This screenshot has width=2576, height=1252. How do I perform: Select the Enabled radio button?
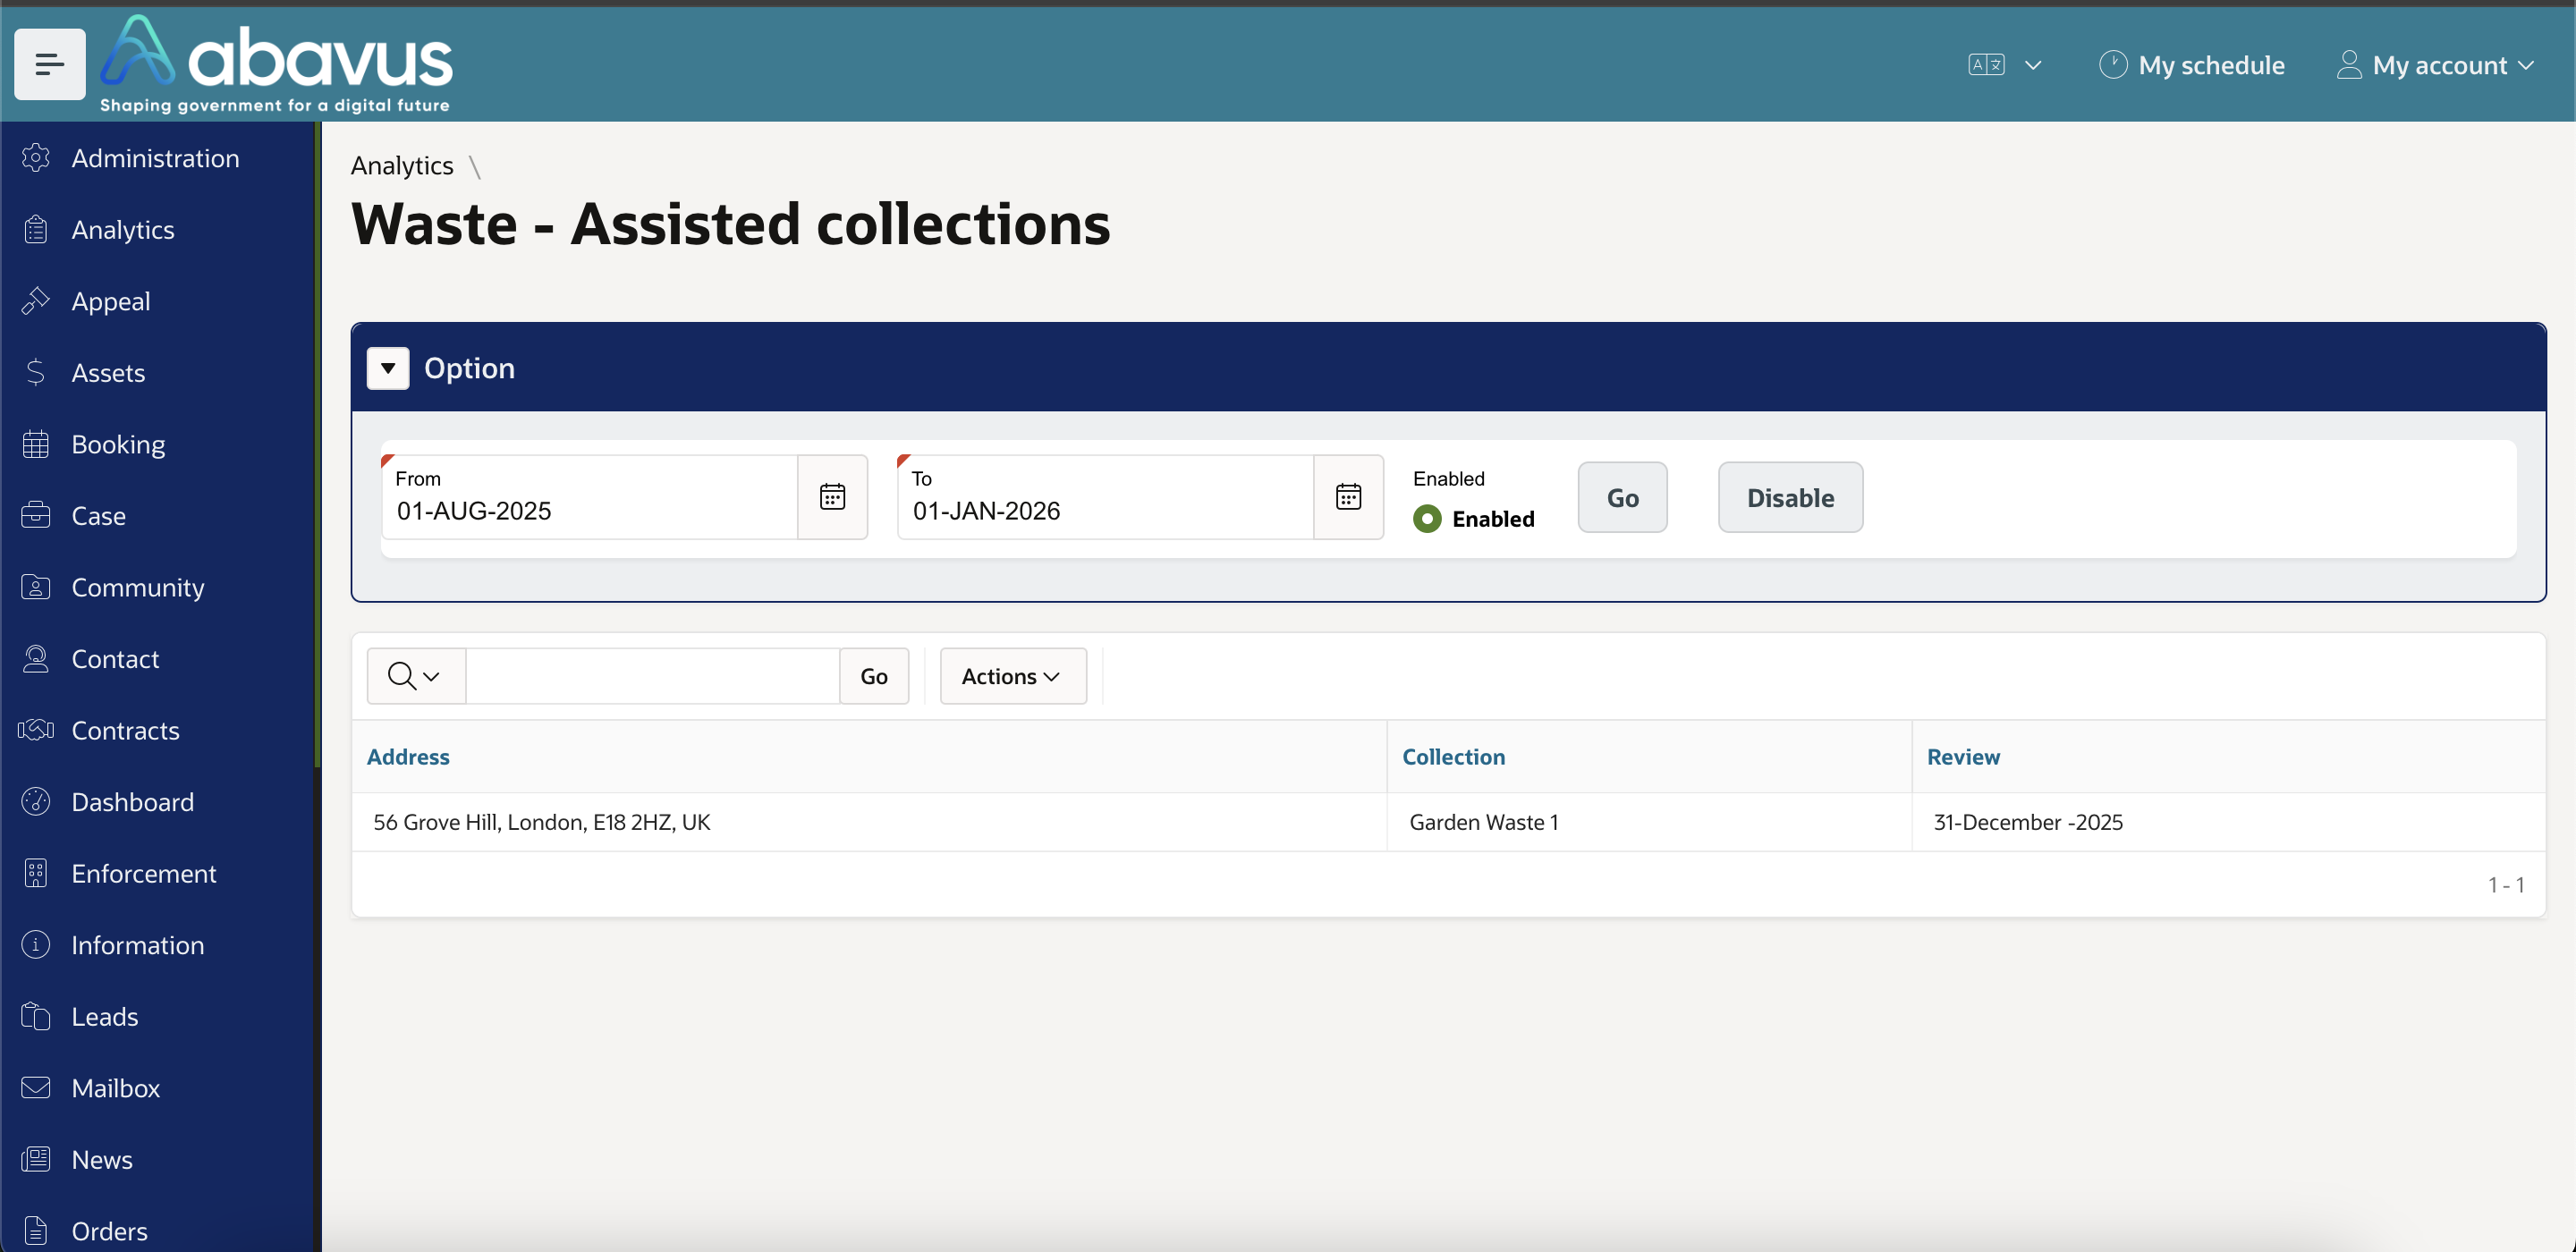coord(1427,519)
